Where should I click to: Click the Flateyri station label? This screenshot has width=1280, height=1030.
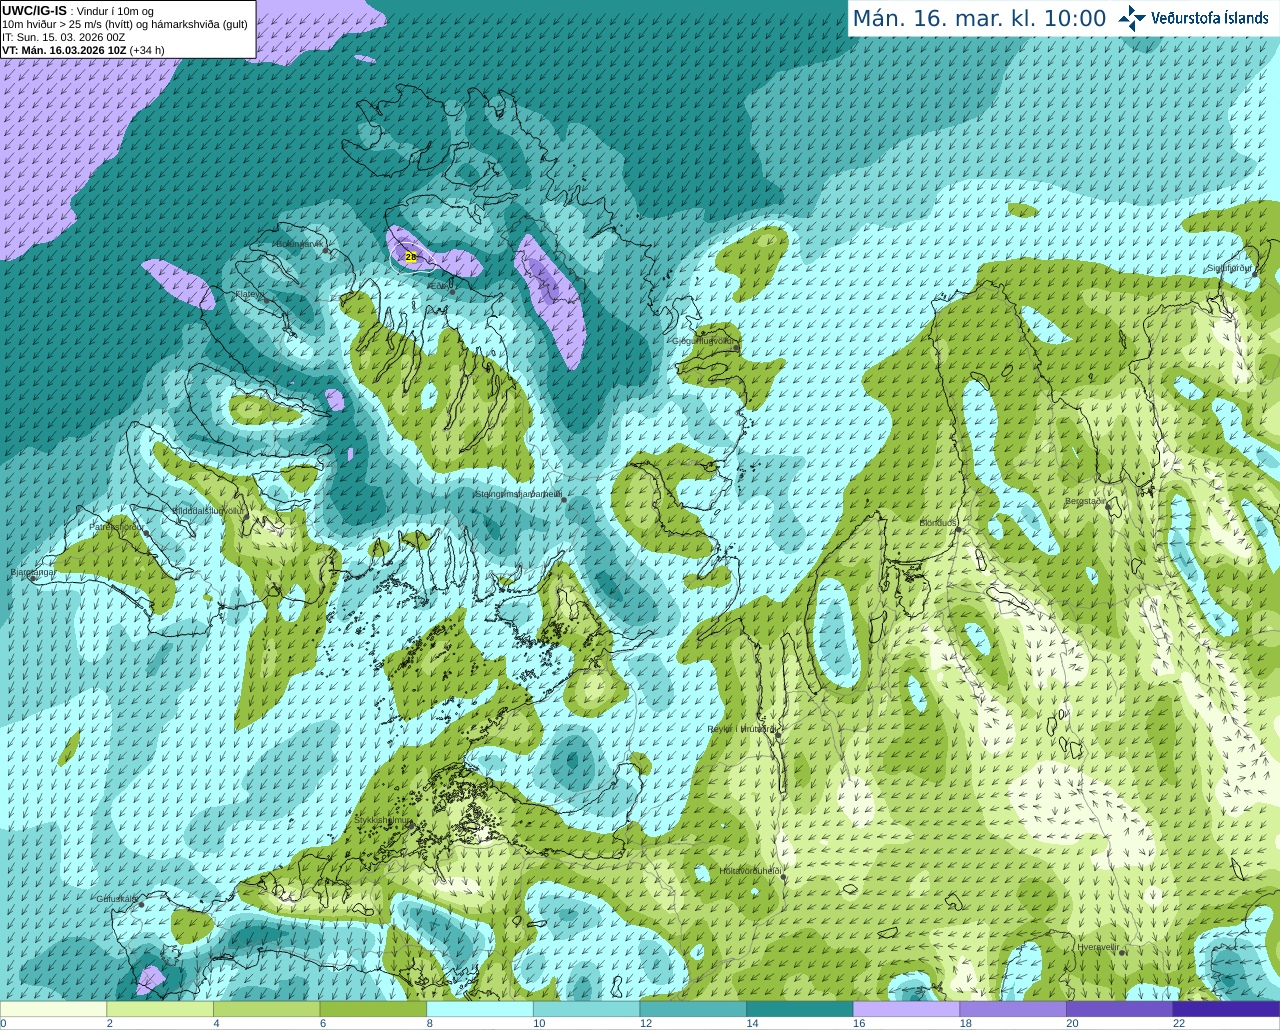250,294
